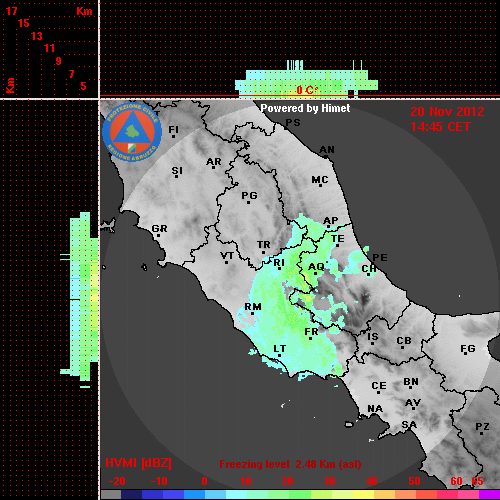Screen dimensions: 500x500
Task: Click the FI city label
Action: click(x=173, y=129)
